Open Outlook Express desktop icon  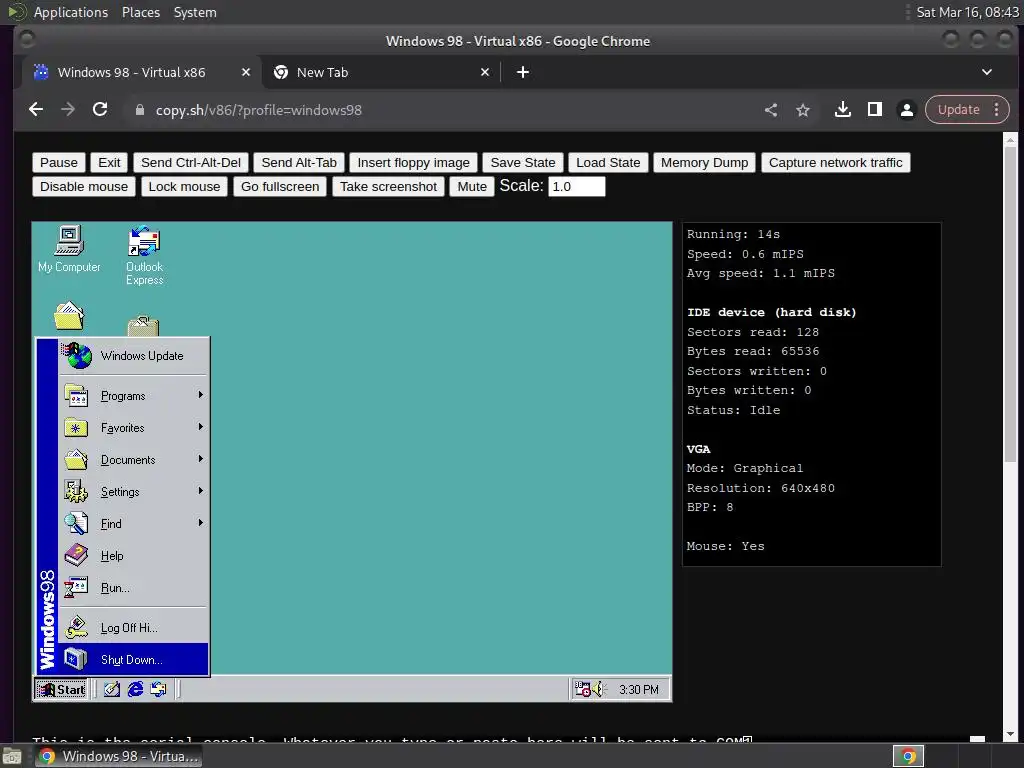[144, 255]
